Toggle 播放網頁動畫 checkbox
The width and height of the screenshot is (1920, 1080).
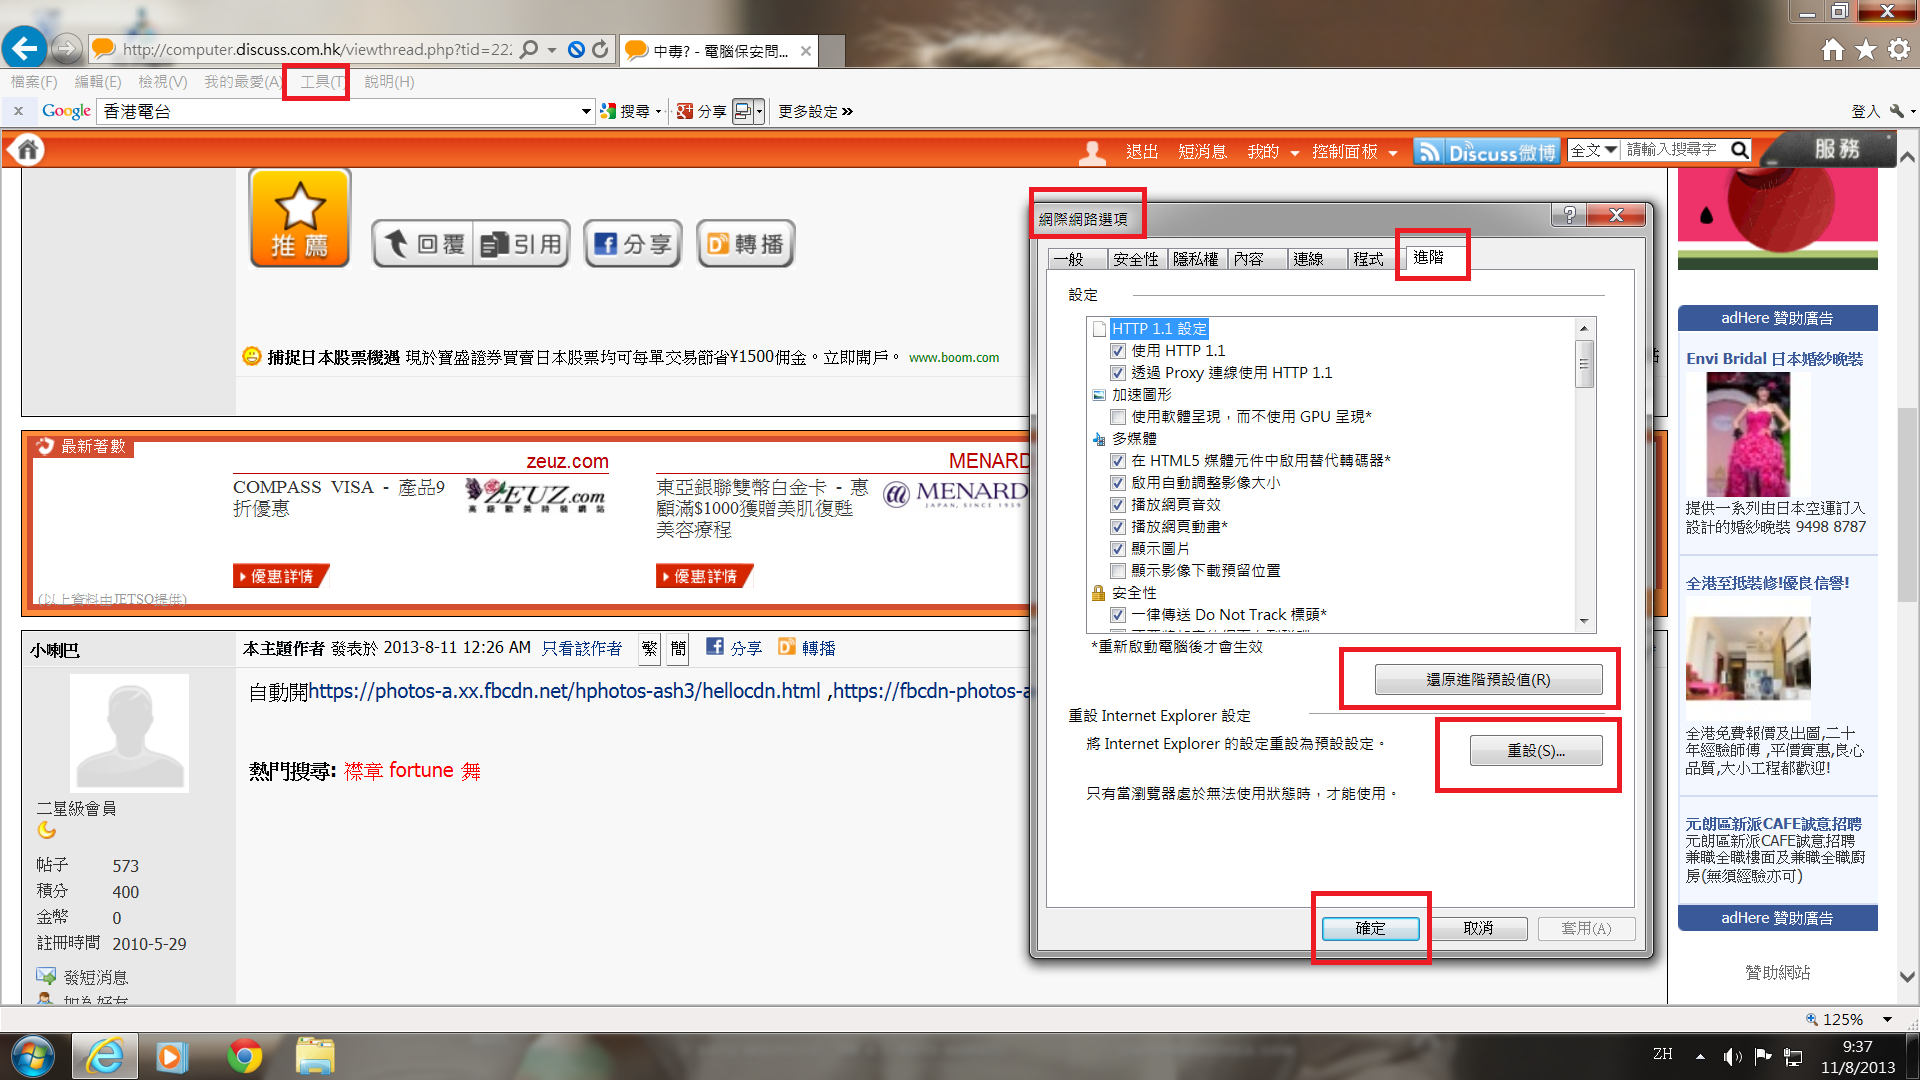pos(1118,527)
